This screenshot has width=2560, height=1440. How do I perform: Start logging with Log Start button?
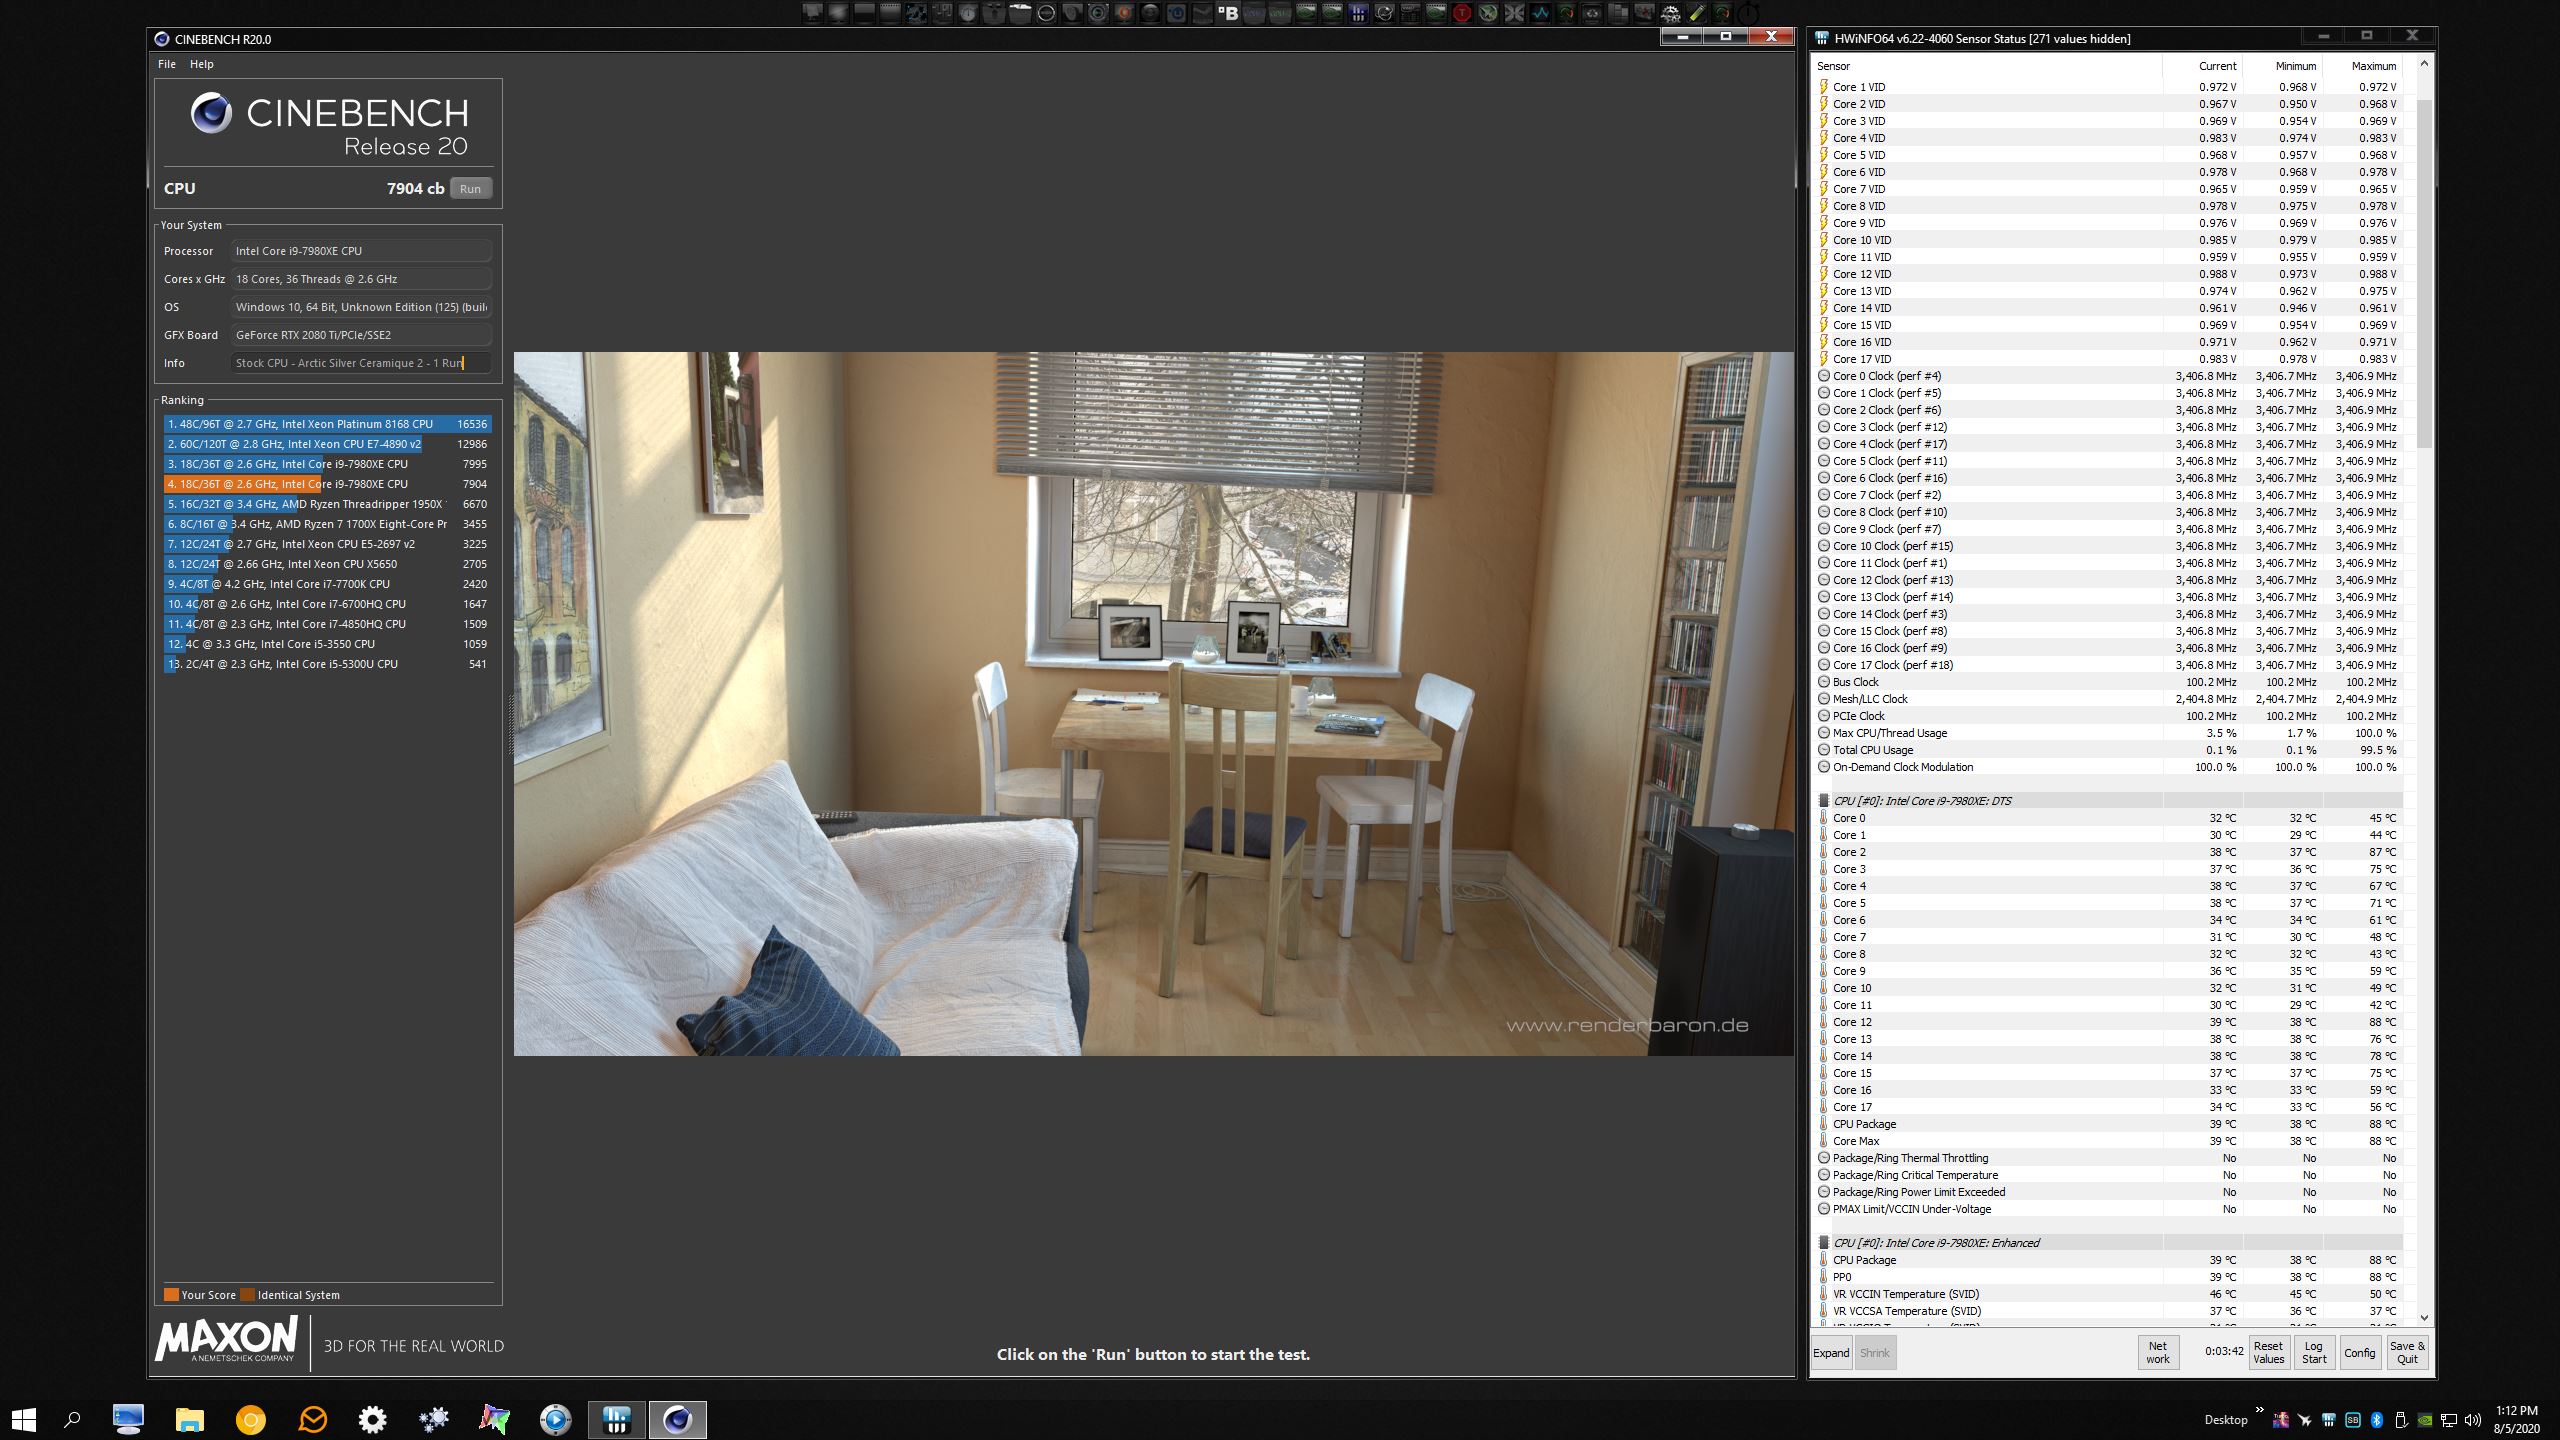pos(2314,1353)
